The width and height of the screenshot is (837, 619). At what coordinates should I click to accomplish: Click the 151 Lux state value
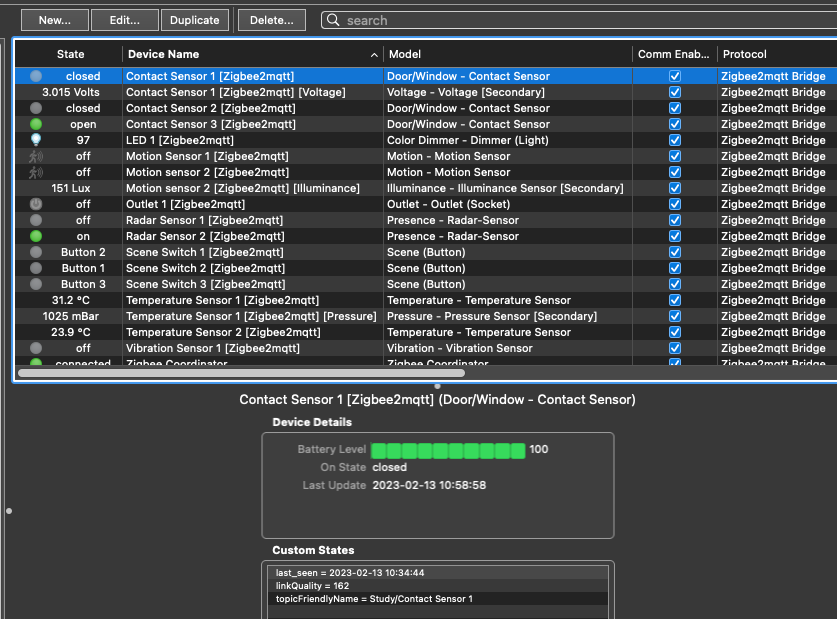70,188
